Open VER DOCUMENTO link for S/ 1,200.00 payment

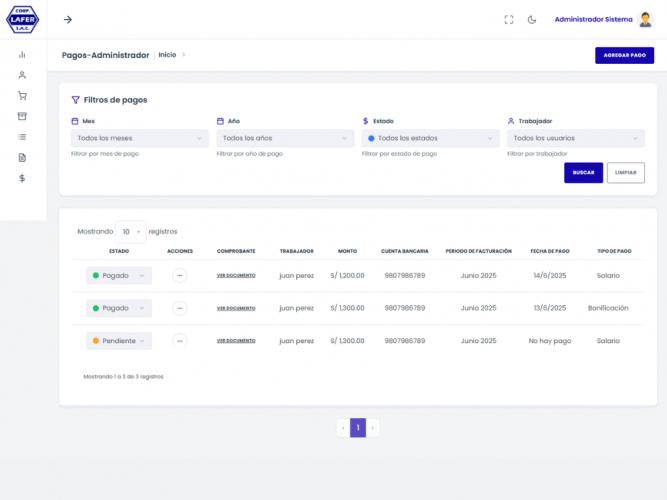point(236,276)
